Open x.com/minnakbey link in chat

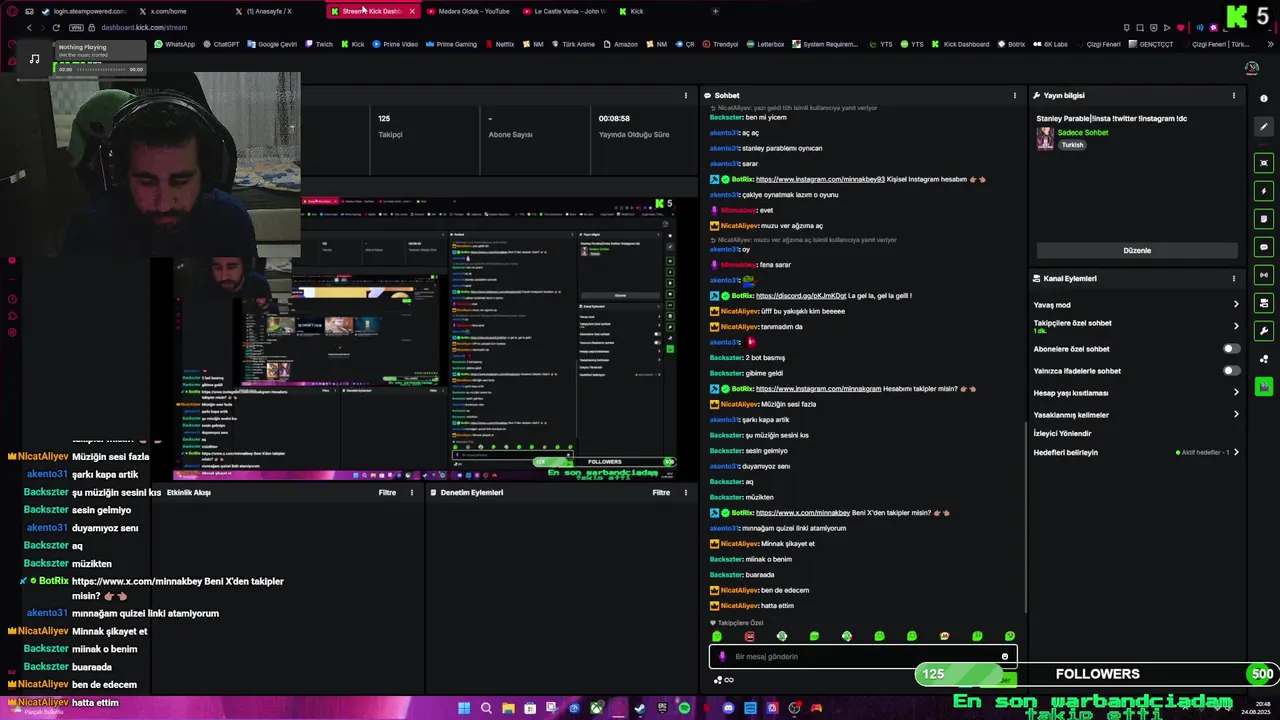[x=803, y=513]
